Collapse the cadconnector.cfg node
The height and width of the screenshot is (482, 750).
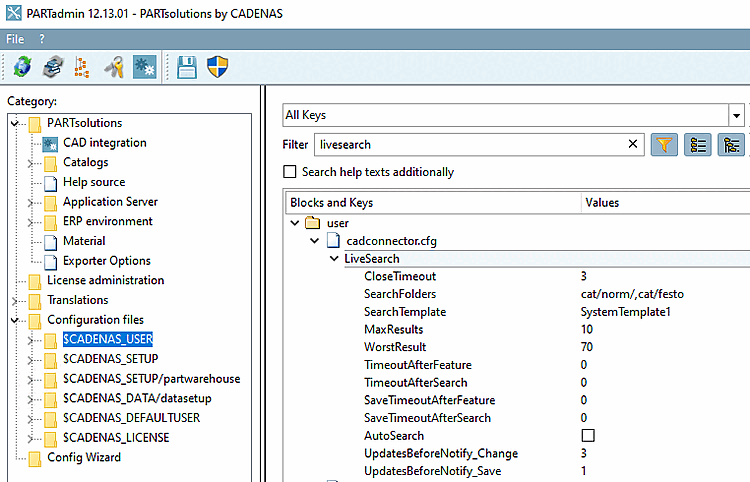click(314, 241)
